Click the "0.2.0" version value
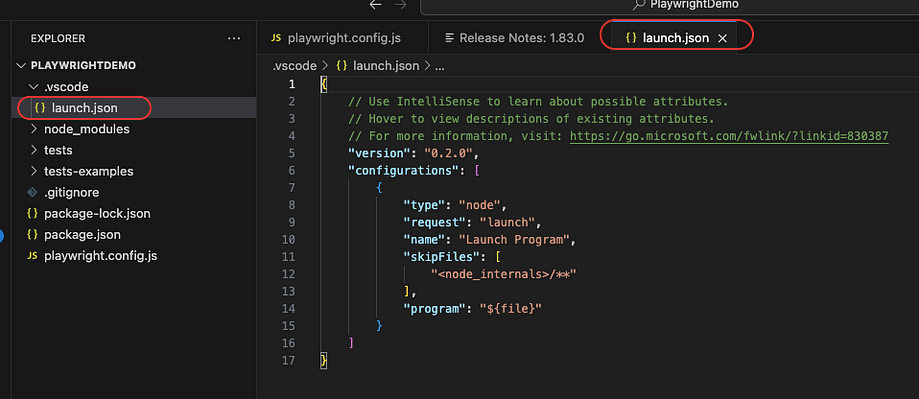Viewport: 919px width, 399px height. pyautogui.click(x=448, y=154)
